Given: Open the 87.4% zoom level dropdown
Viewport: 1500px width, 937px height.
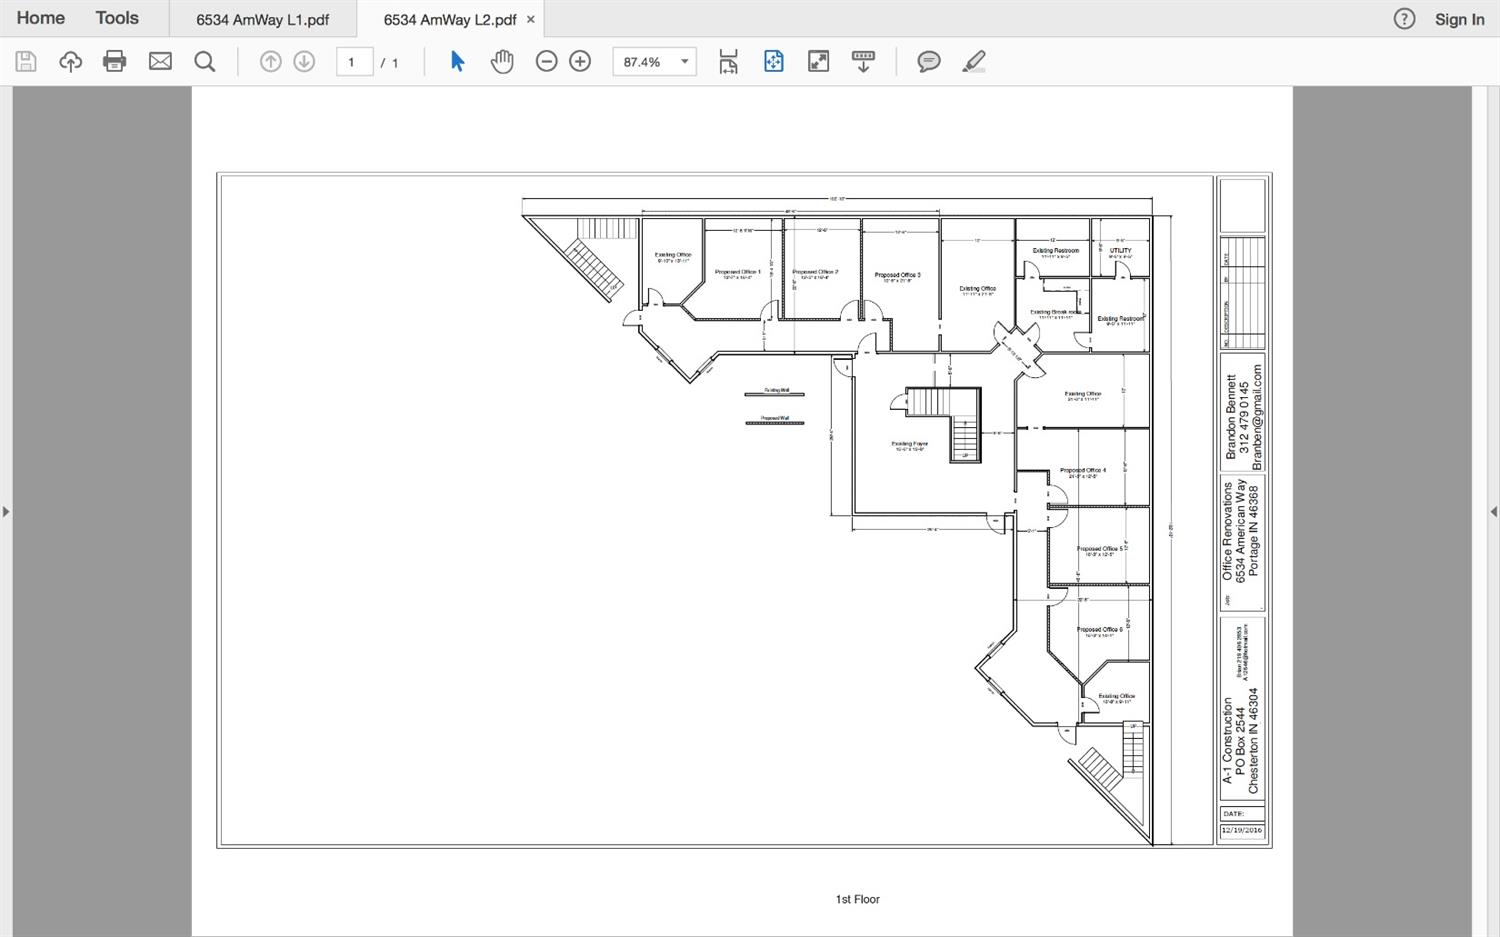Looking at the screenshot, I should [x=685, y=62].
